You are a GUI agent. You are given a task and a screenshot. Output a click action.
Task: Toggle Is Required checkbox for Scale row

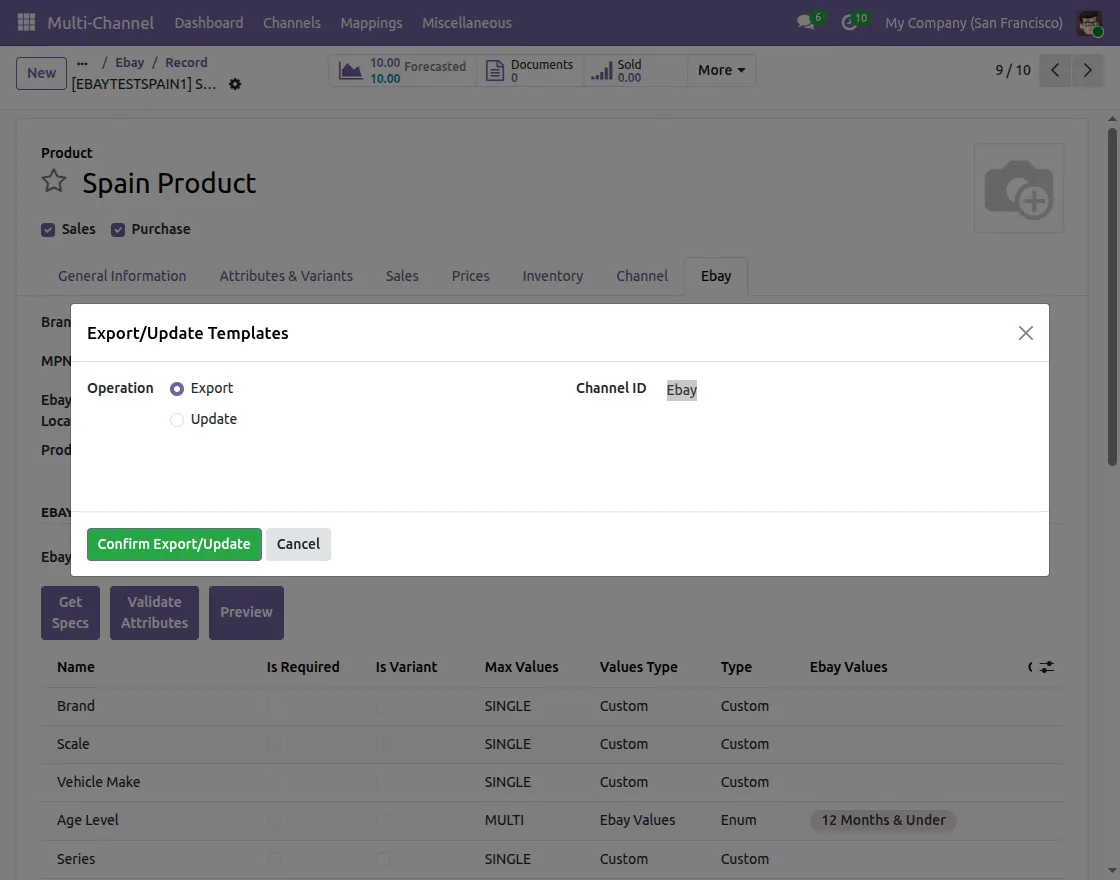tap(274, 744)
